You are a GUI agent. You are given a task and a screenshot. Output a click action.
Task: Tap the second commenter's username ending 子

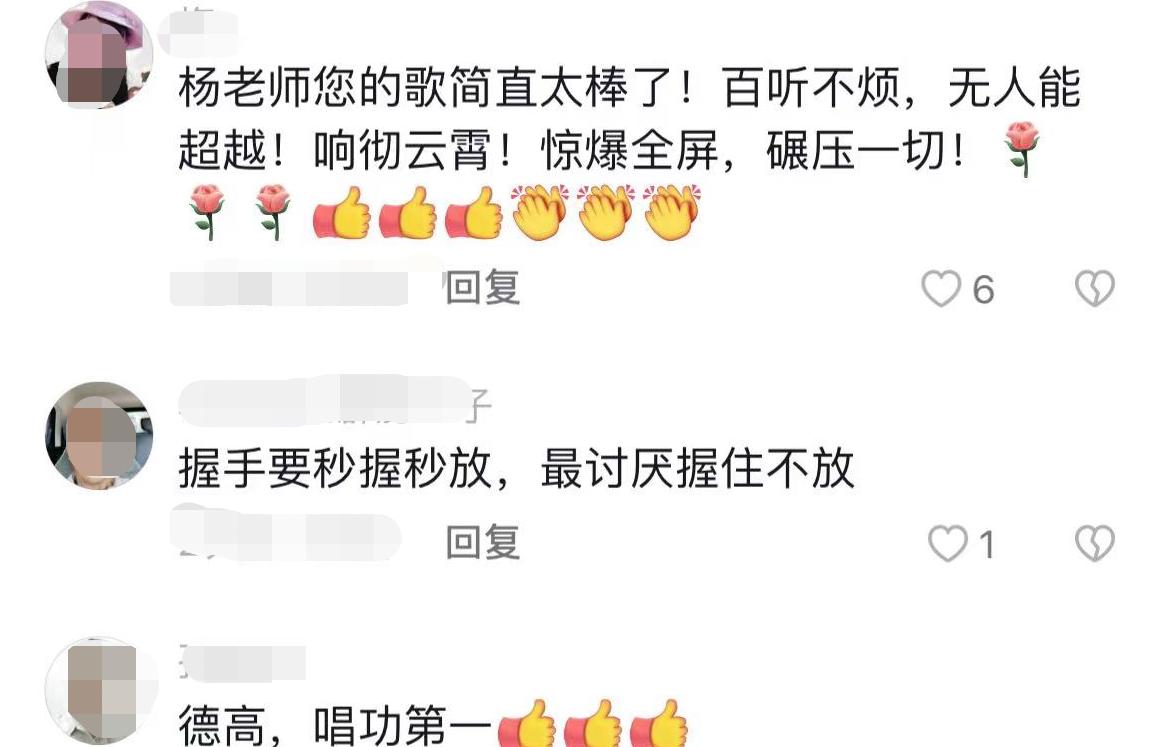335,402
